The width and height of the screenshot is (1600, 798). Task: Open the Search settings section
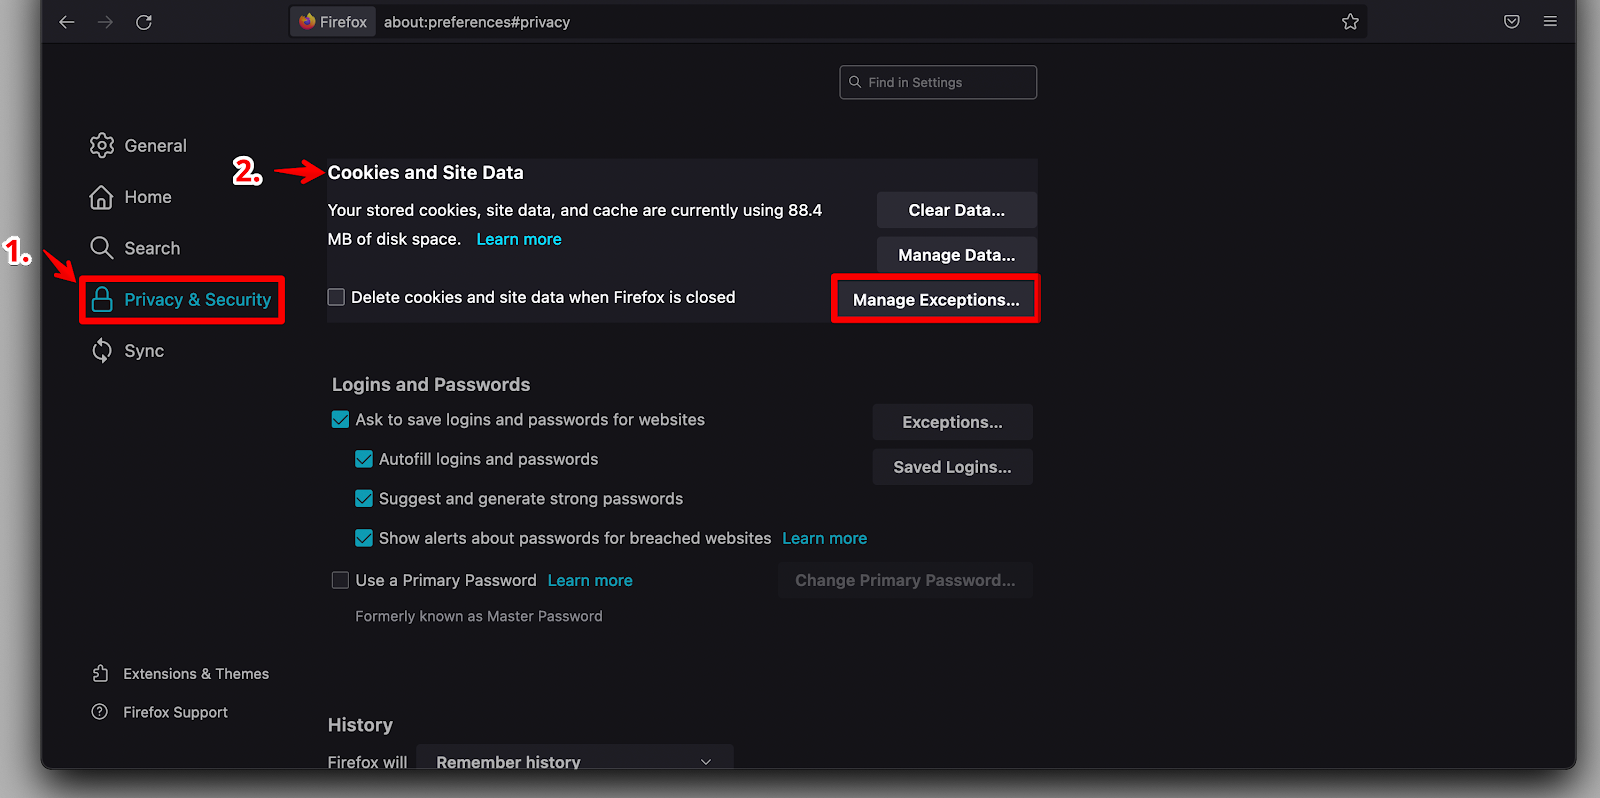coord(152,248)
